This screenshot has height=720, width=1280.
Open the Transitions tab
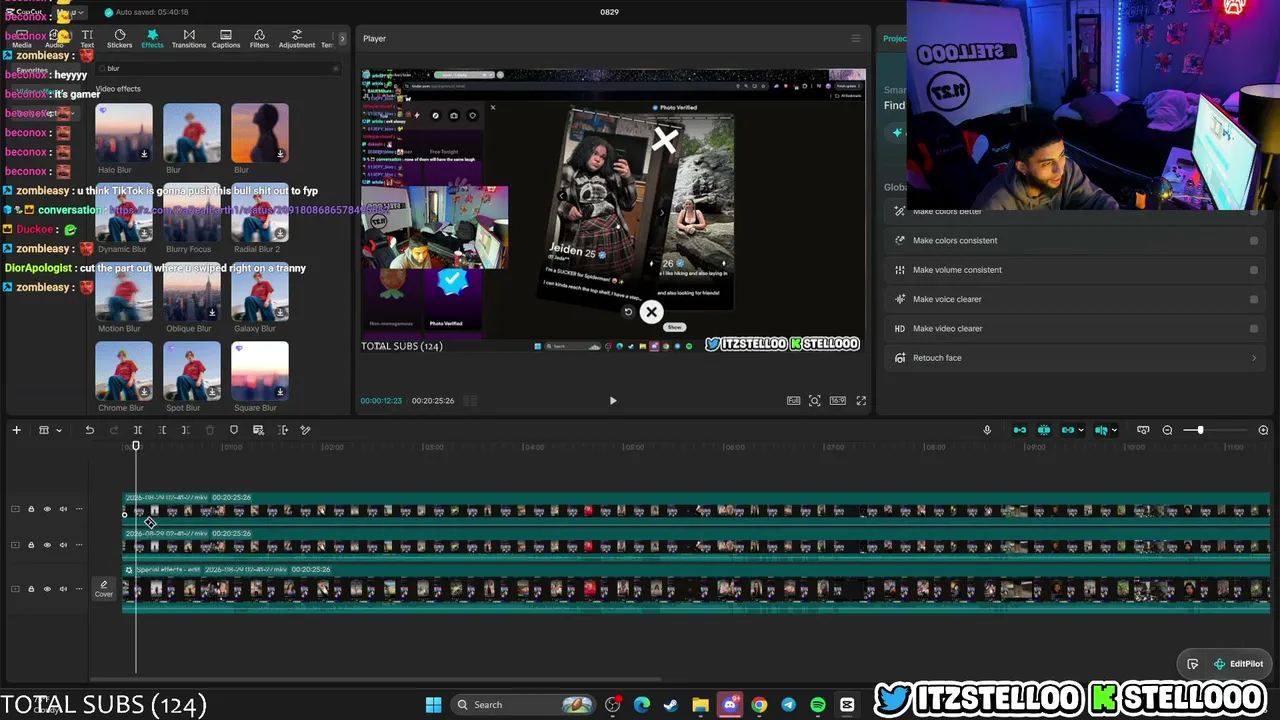(189, 39)
